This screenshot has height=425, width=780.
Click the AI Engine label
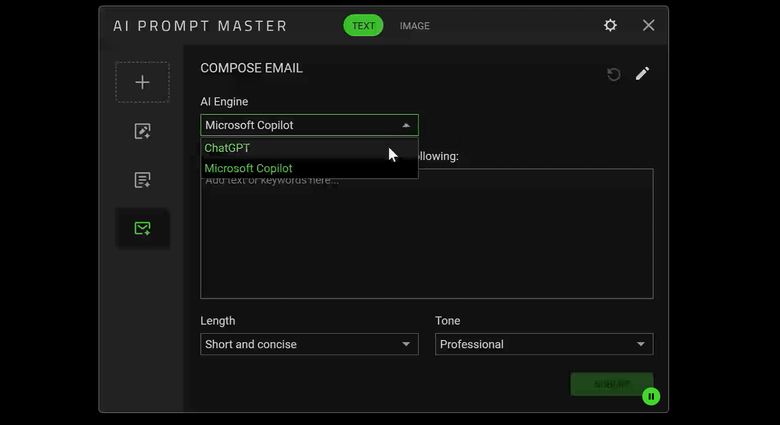click(x=224, y=102)
